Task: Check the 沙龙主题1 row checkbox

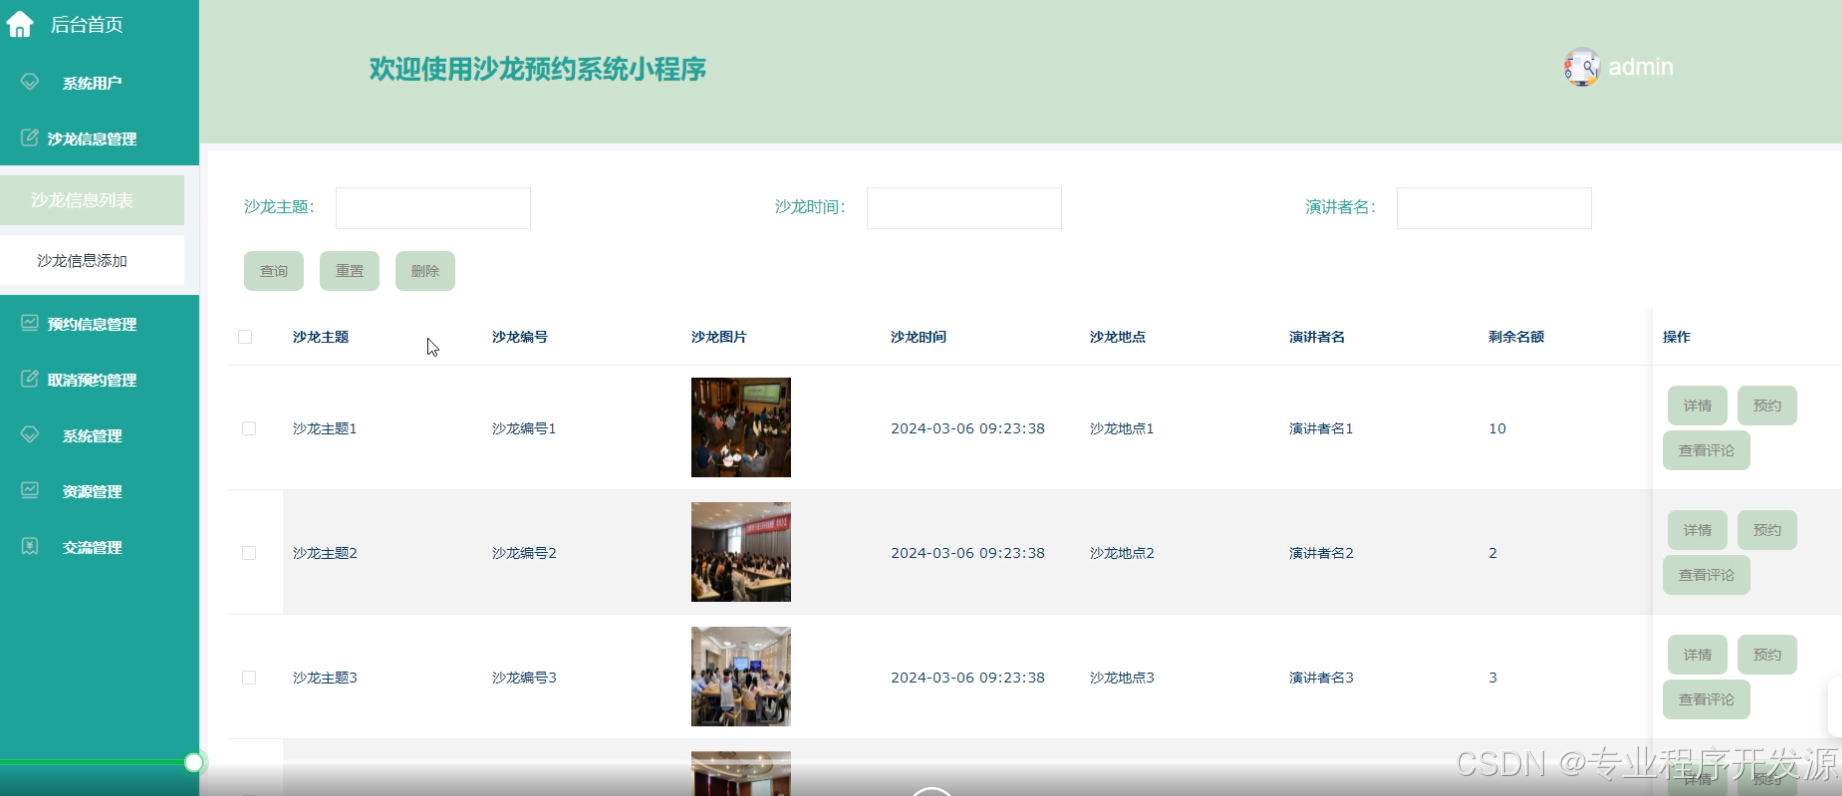Action: tap(249, 428)
